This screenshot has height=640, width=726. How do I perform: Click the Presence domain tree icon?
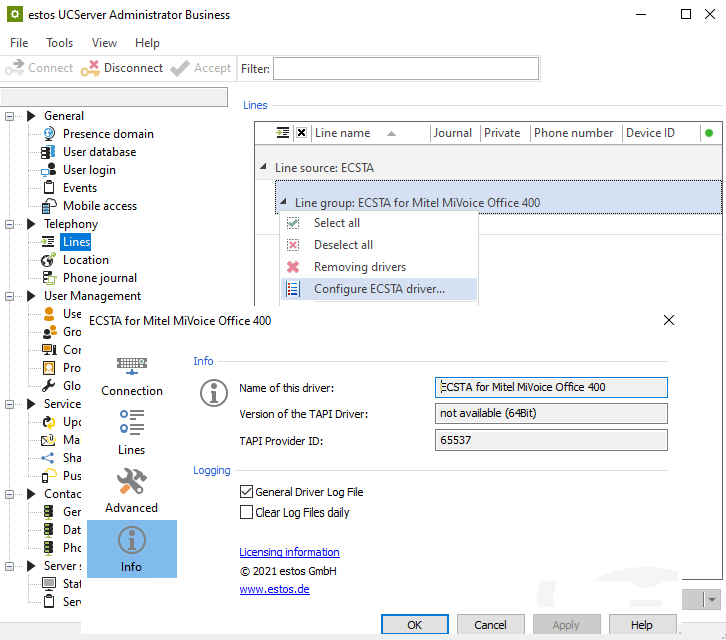tap(48, 134)
